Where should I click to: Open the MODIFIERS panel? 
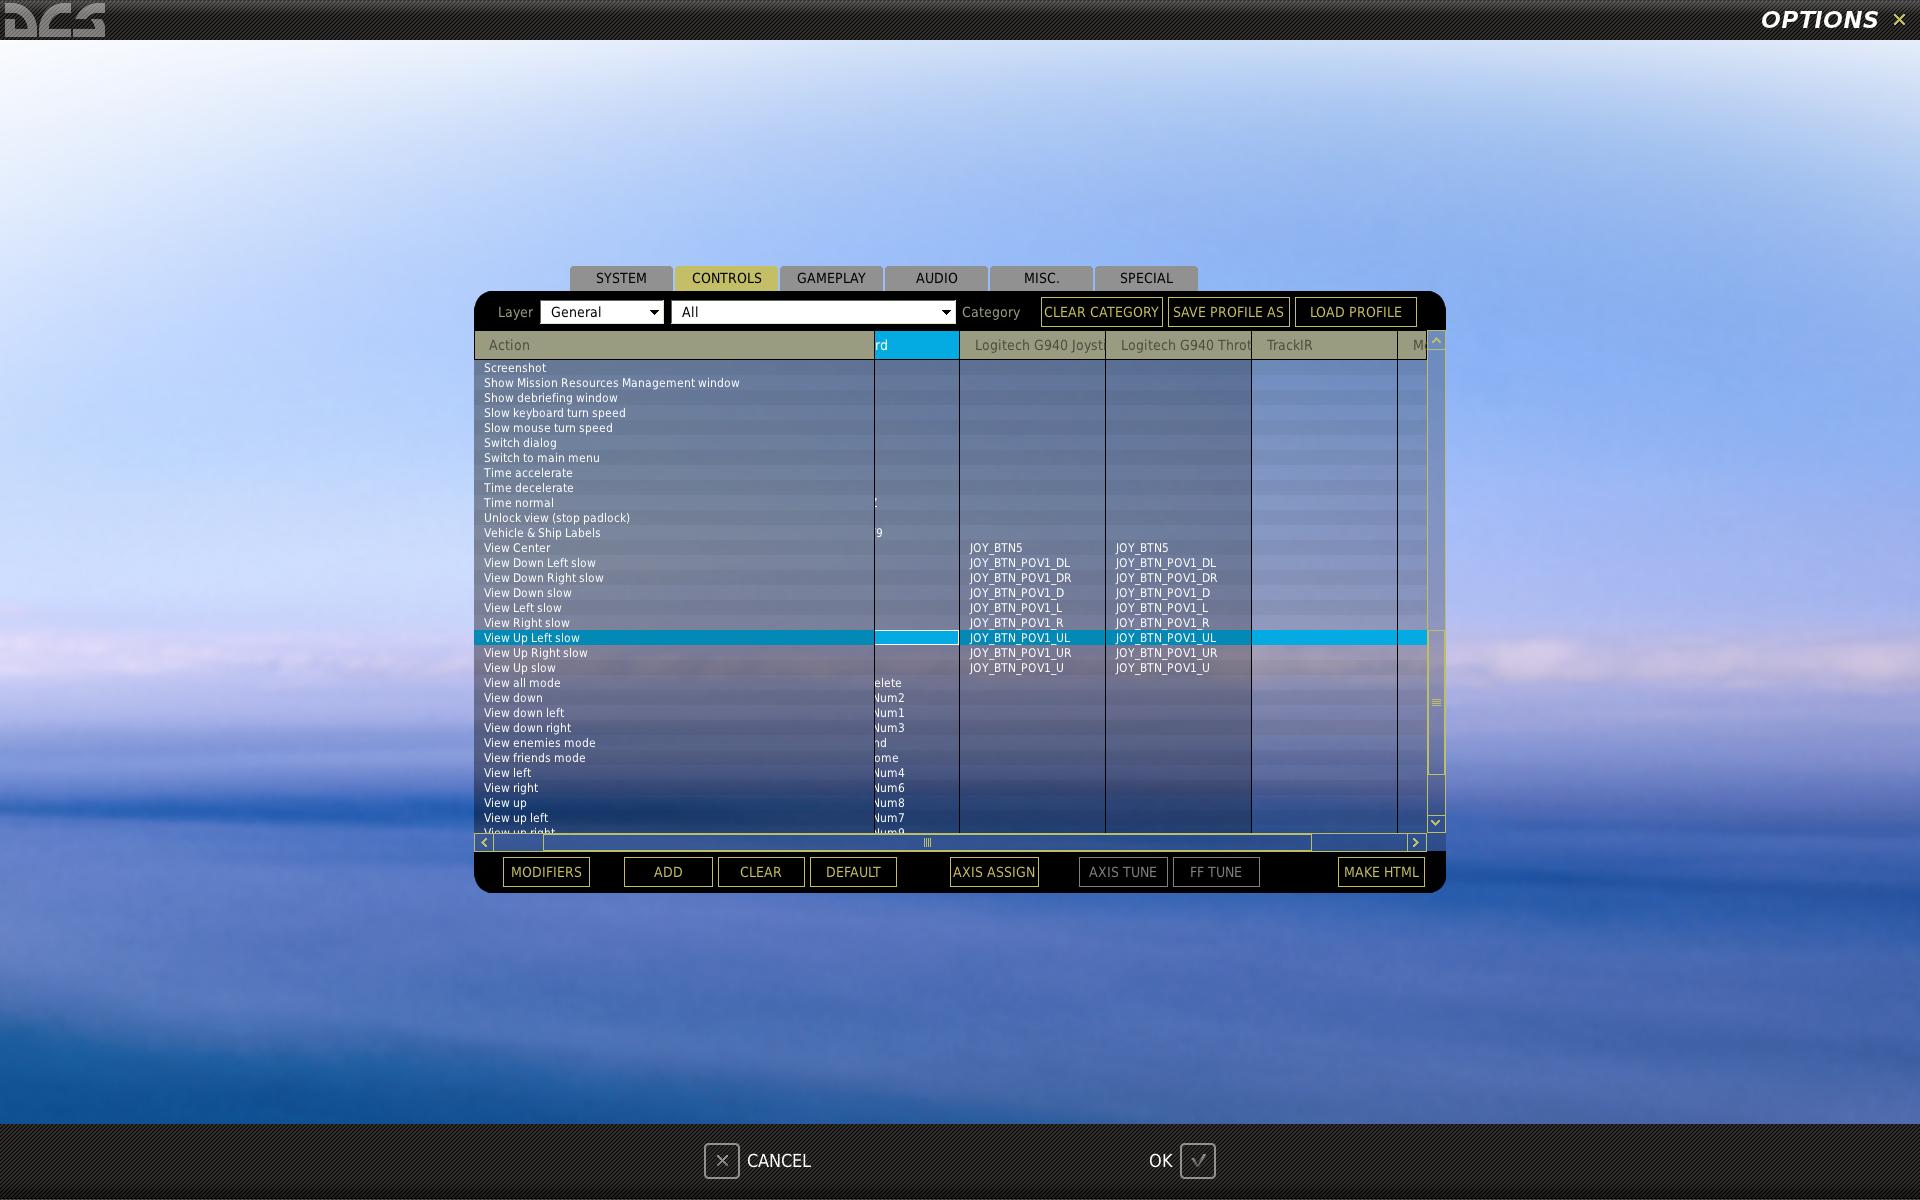546,872
